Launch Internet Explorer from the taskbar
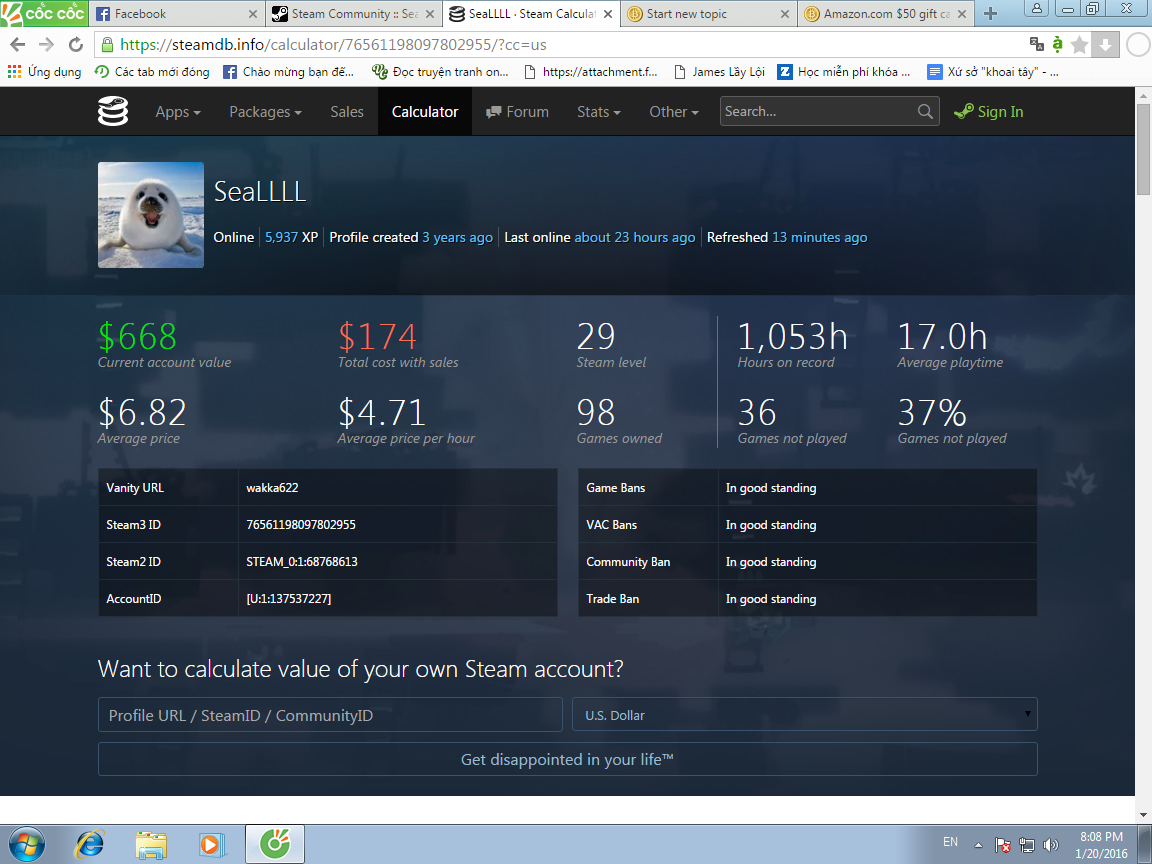Screen dimensions: 1152x864 [90, 844]
